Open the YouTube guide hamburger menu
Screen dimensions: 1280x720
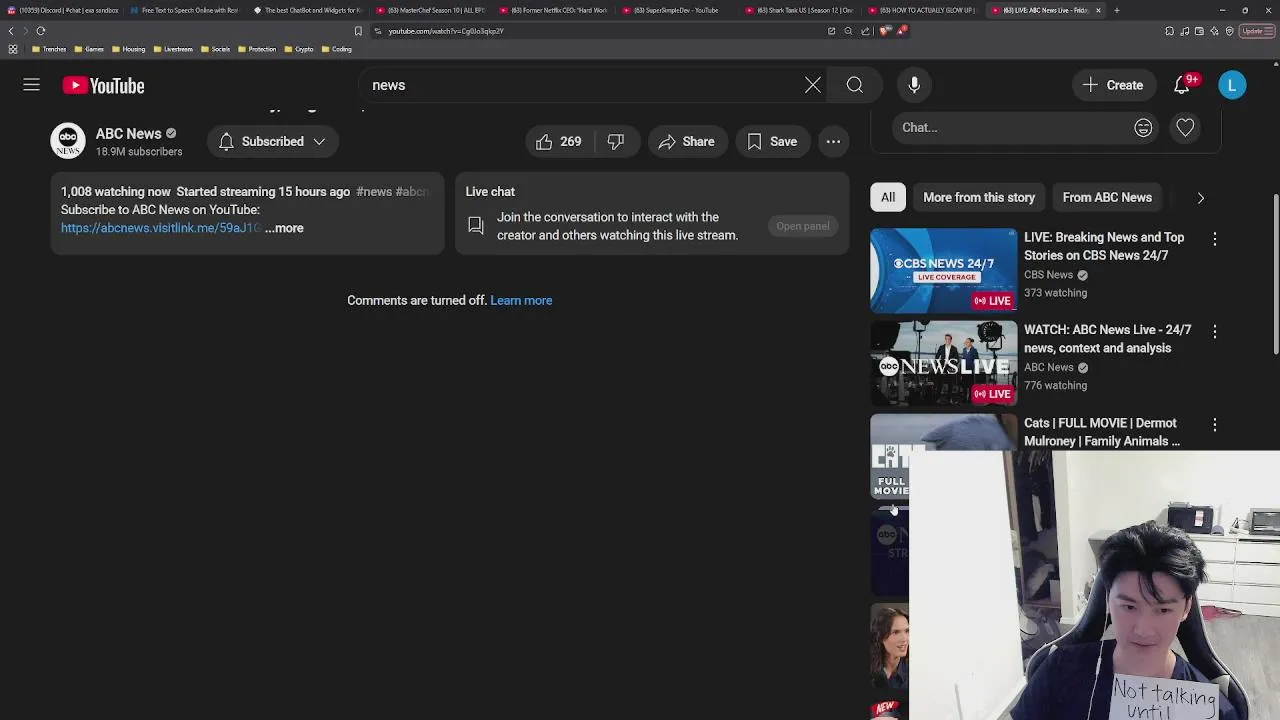coord(31,86)
